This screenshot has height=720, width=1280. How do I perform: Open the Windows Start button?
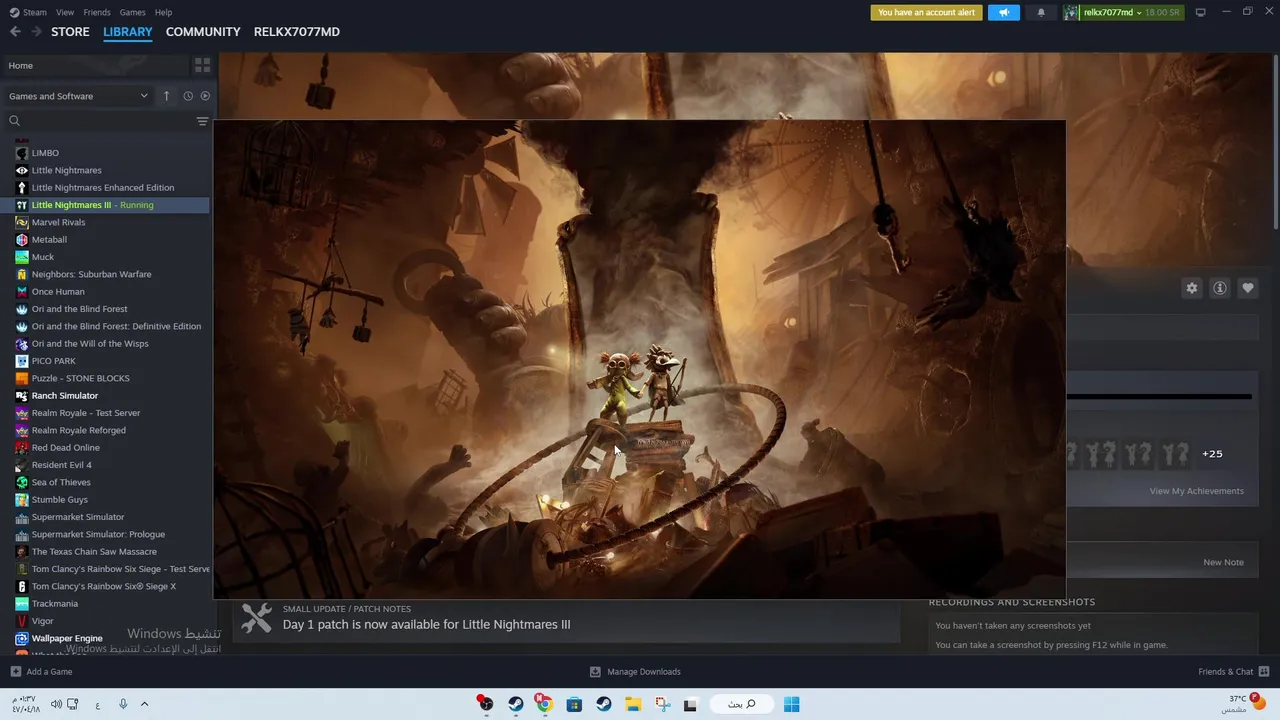point(791,704)
